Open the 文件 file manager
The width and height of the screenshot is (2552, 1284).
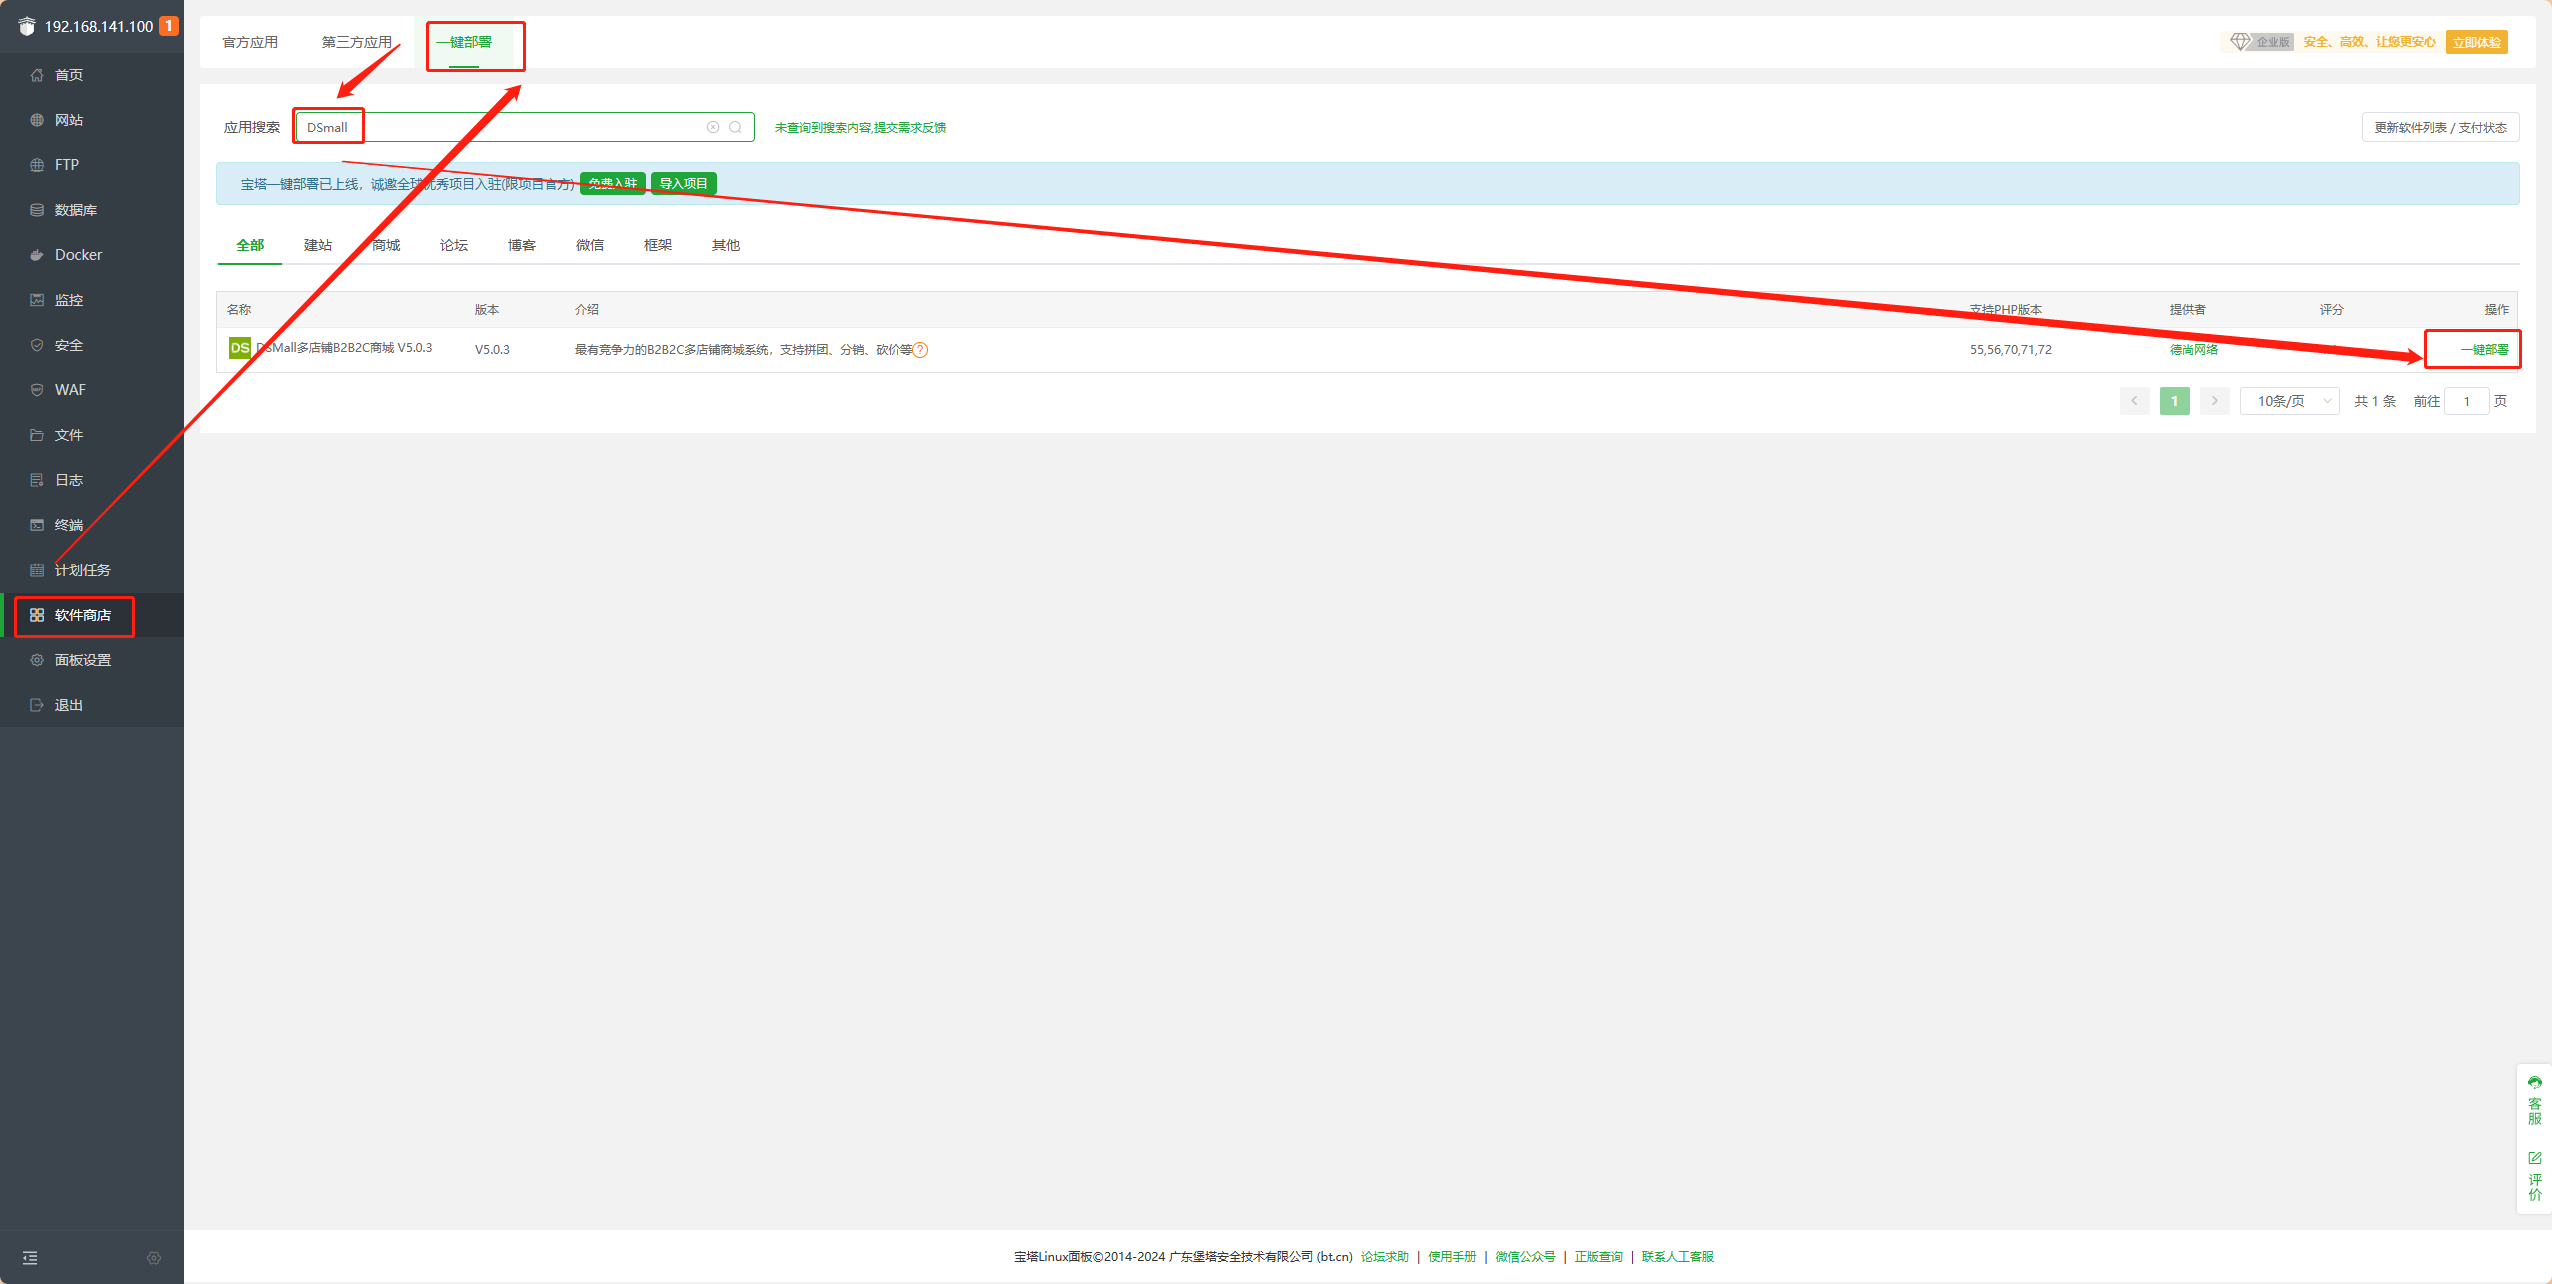92,435
